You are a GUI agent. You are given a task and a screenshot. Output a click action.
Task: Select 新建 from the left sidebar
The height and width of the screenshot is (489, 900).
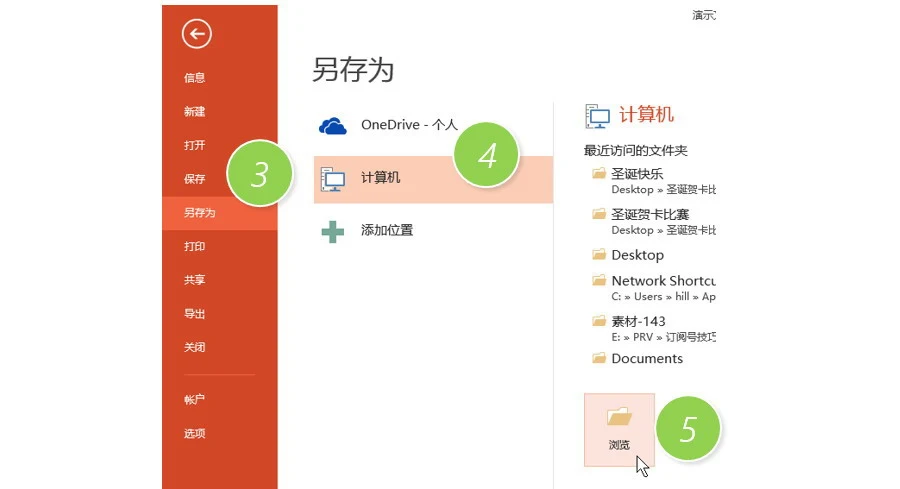click(194, 112)
